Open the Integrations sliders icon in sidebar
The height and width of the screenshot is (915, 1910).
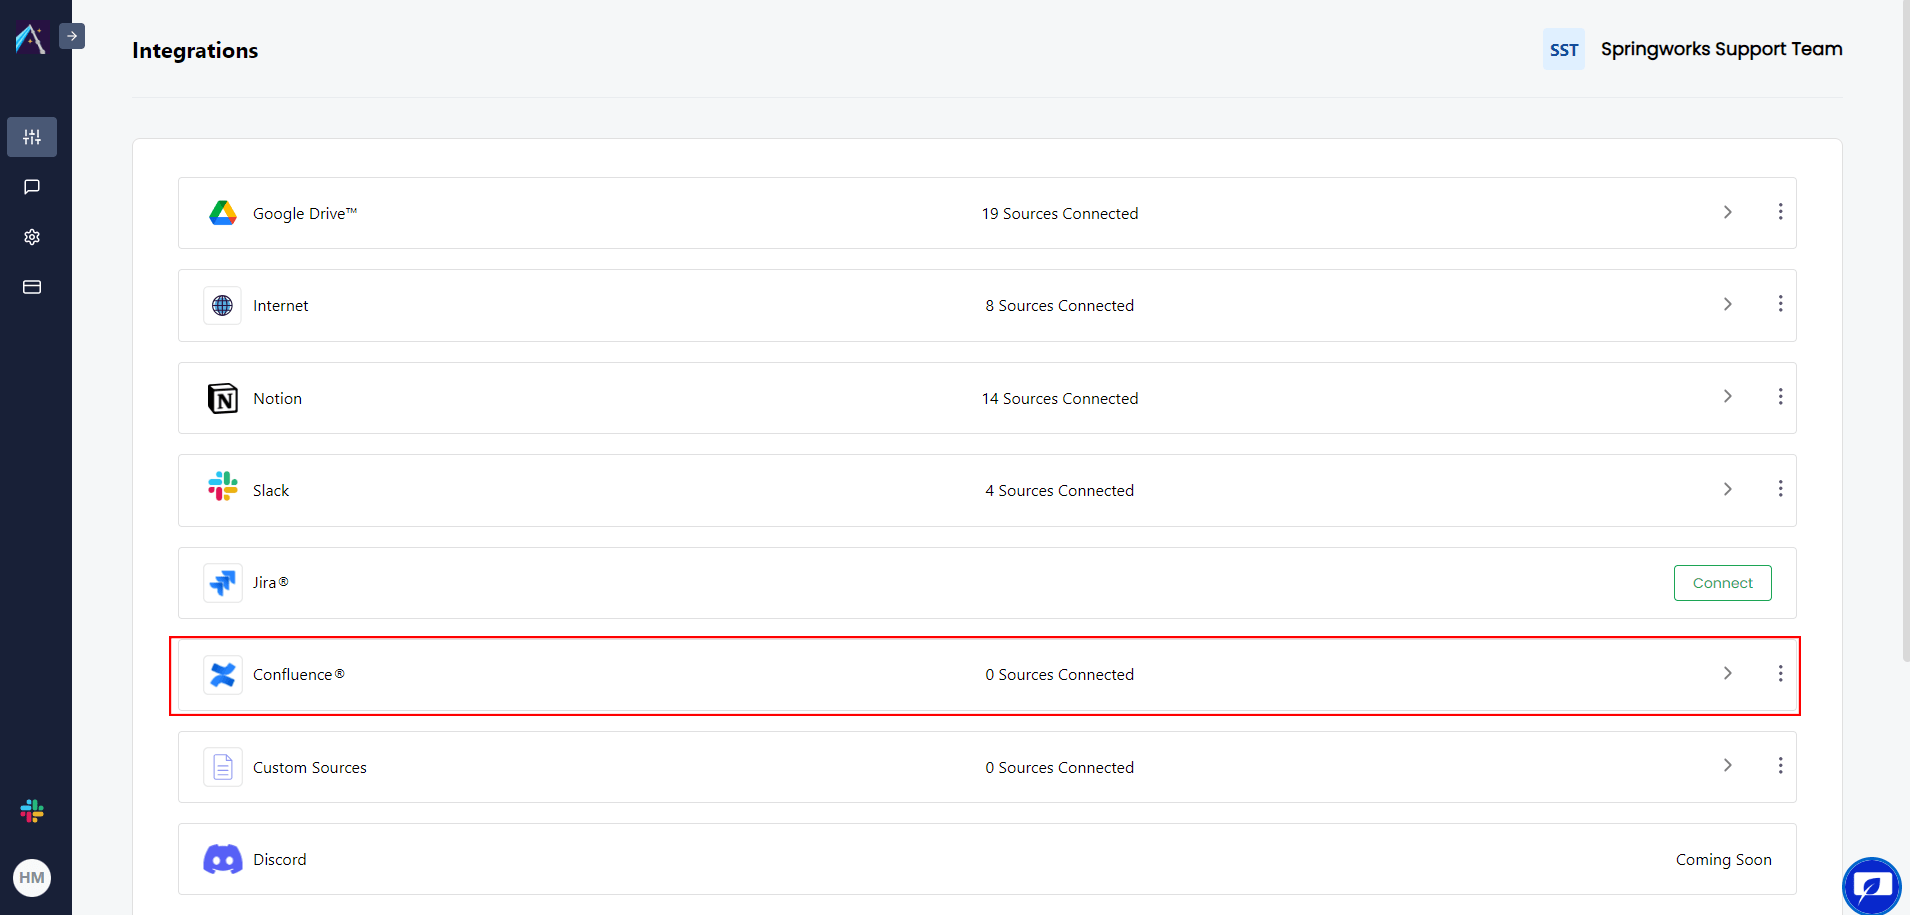[x=32, y=137]
